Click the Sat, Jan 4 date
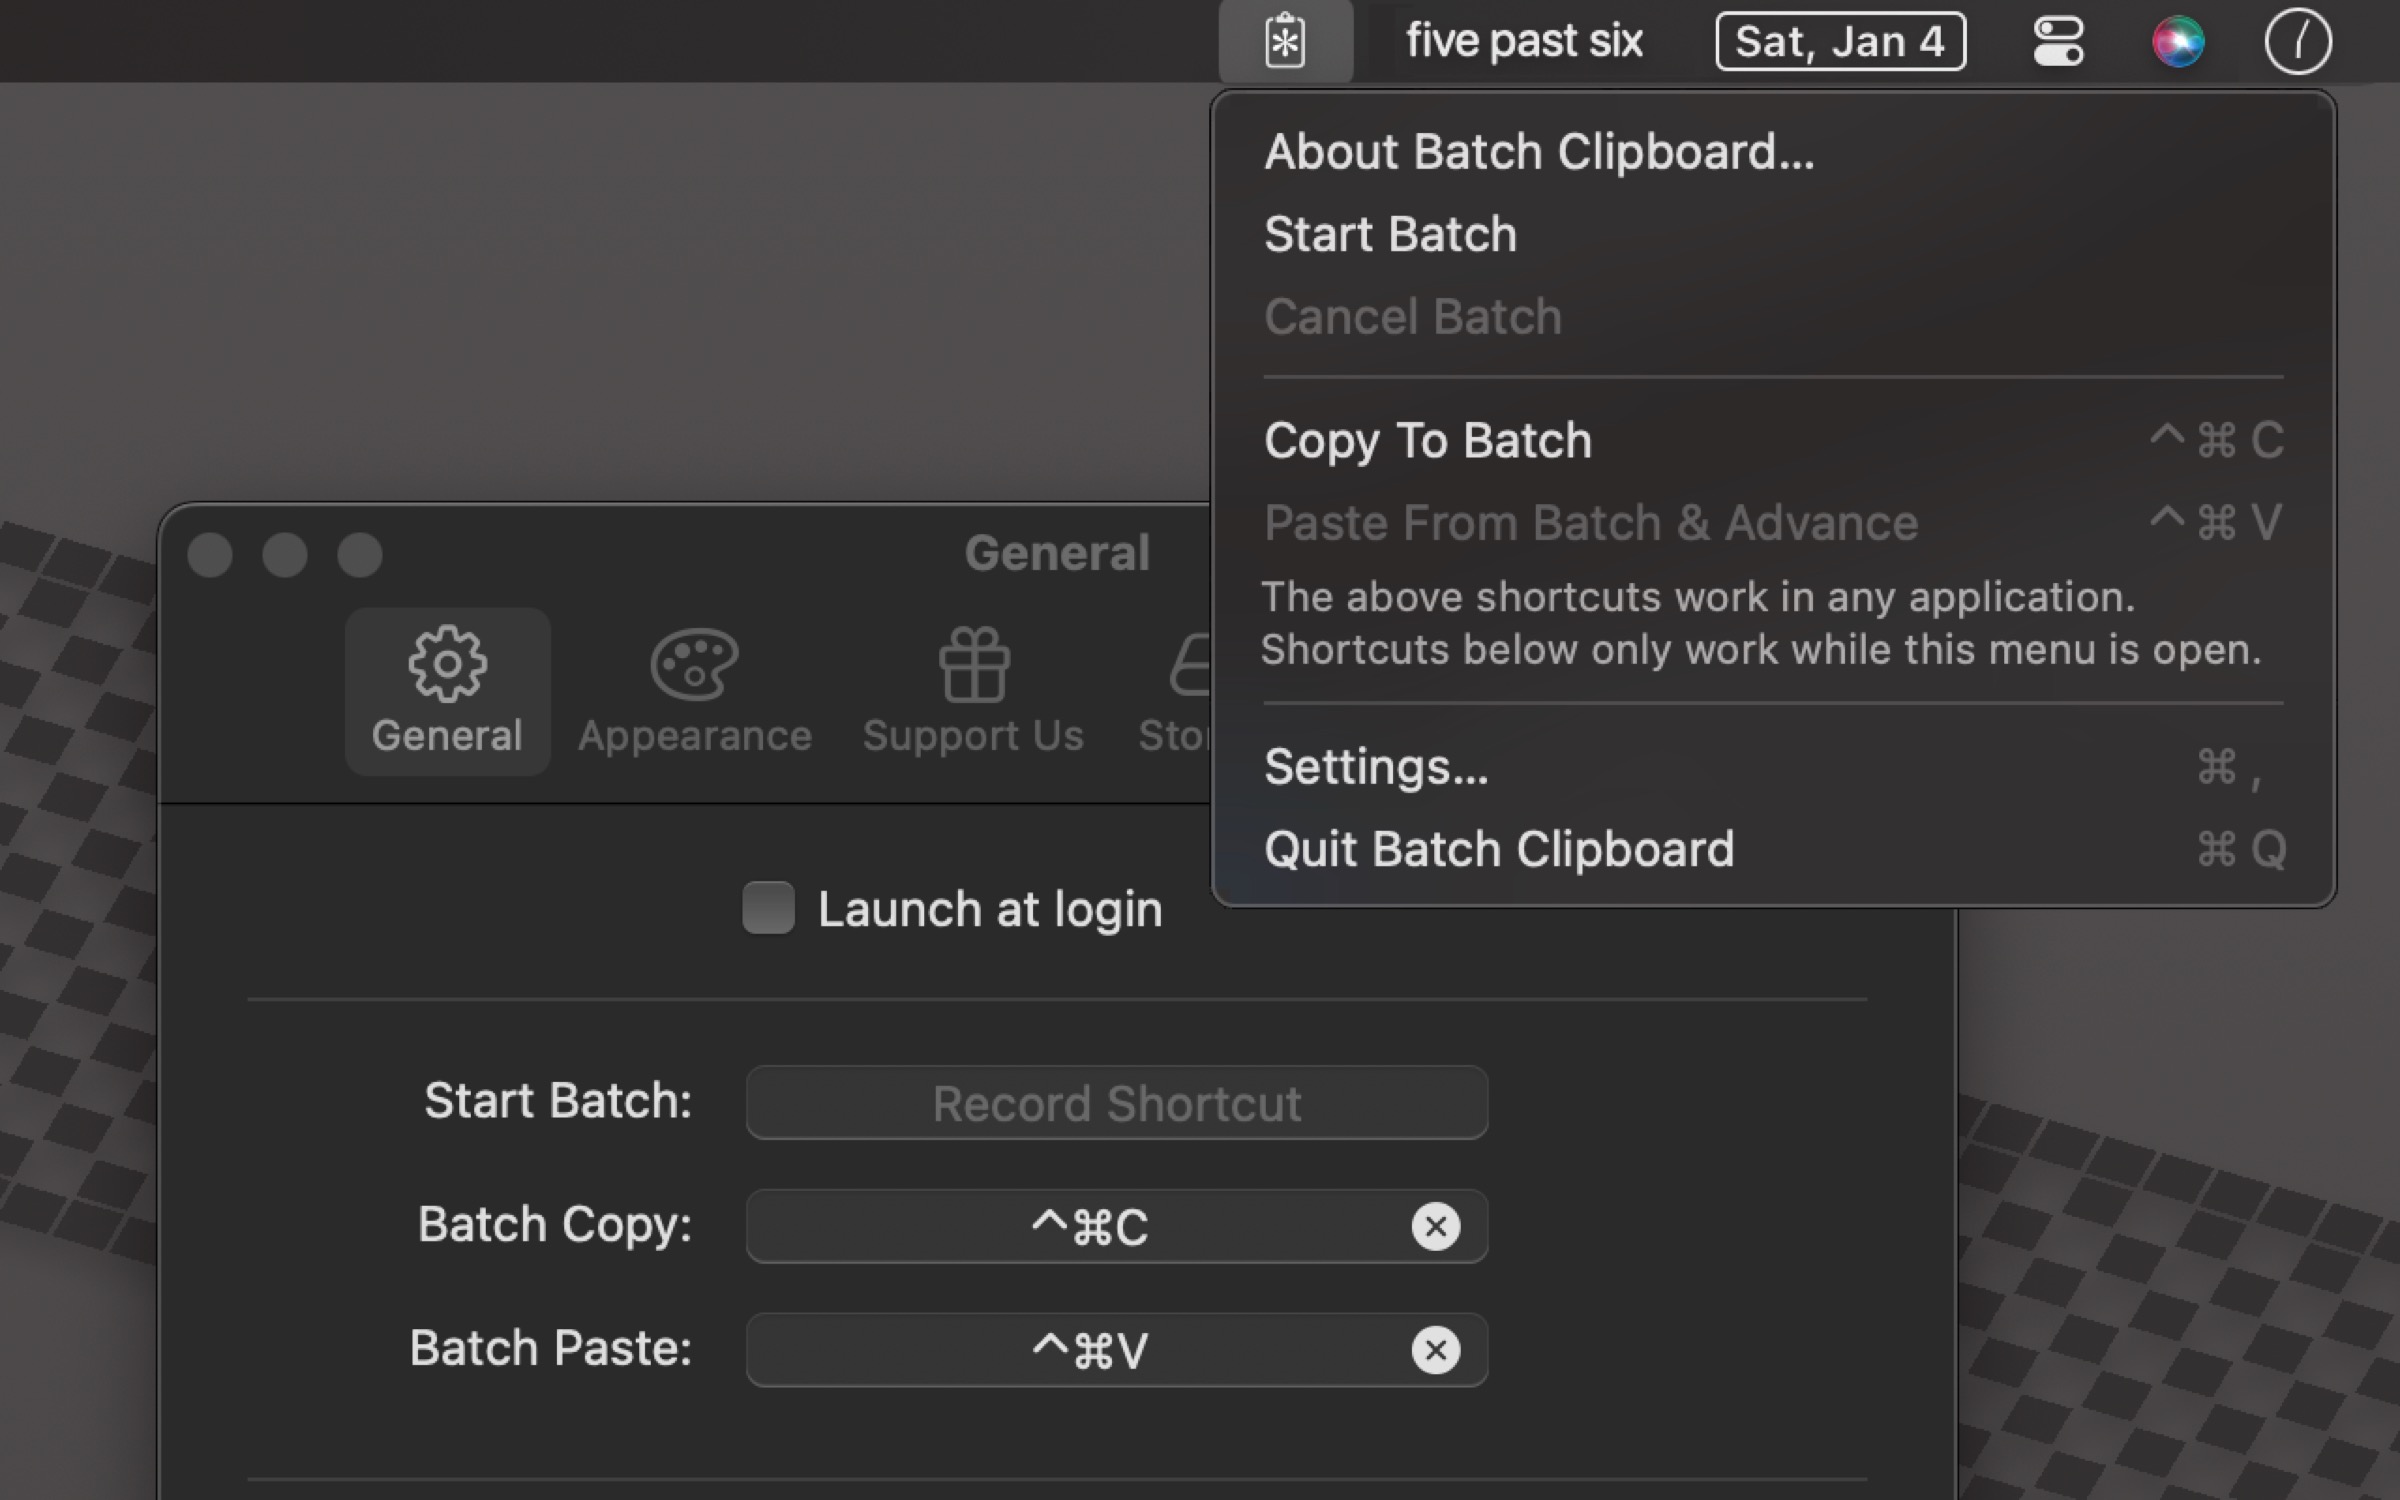 1840,40
